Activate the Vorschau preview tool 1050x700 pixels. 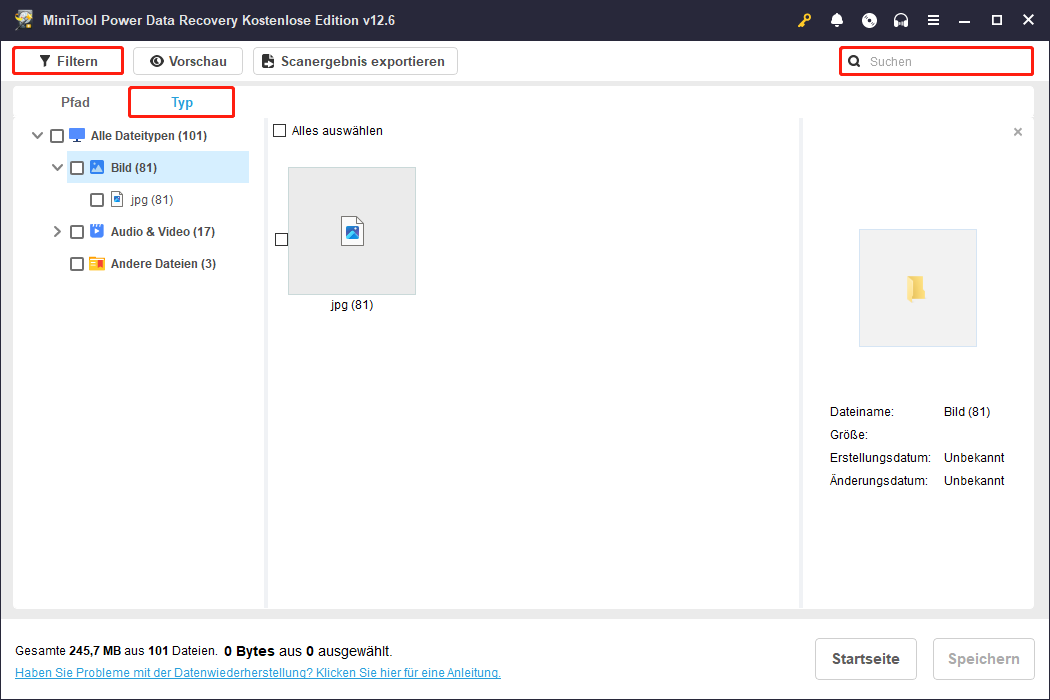[x=187, y=60]
